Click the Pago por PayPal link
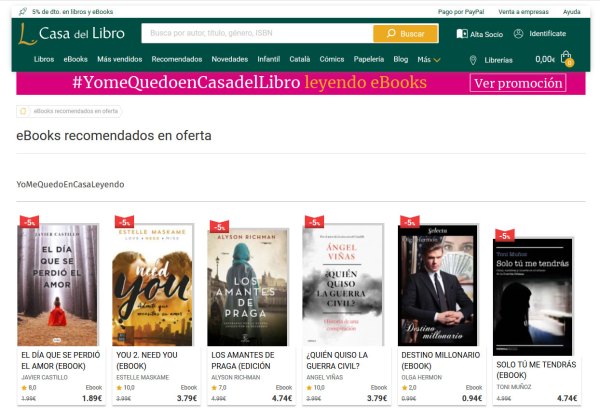This screenshot has height=417, width=600. 461,12
